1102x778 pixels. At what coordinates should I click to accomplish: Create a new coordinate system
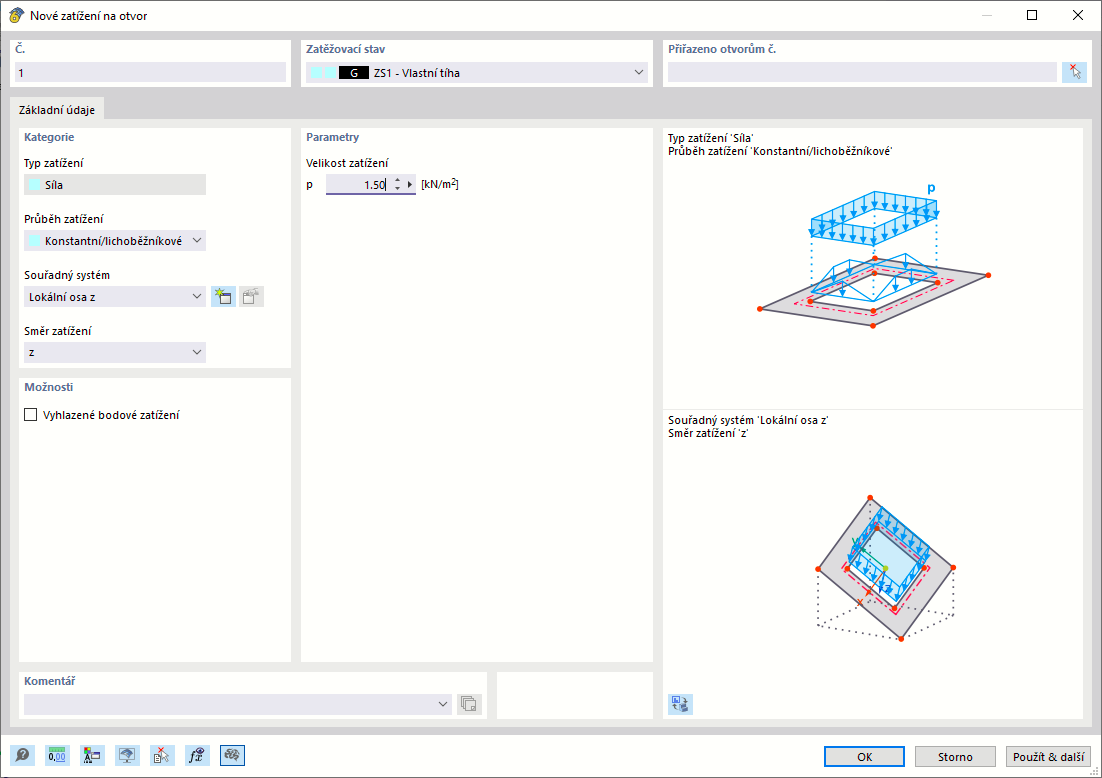(223, 297)
